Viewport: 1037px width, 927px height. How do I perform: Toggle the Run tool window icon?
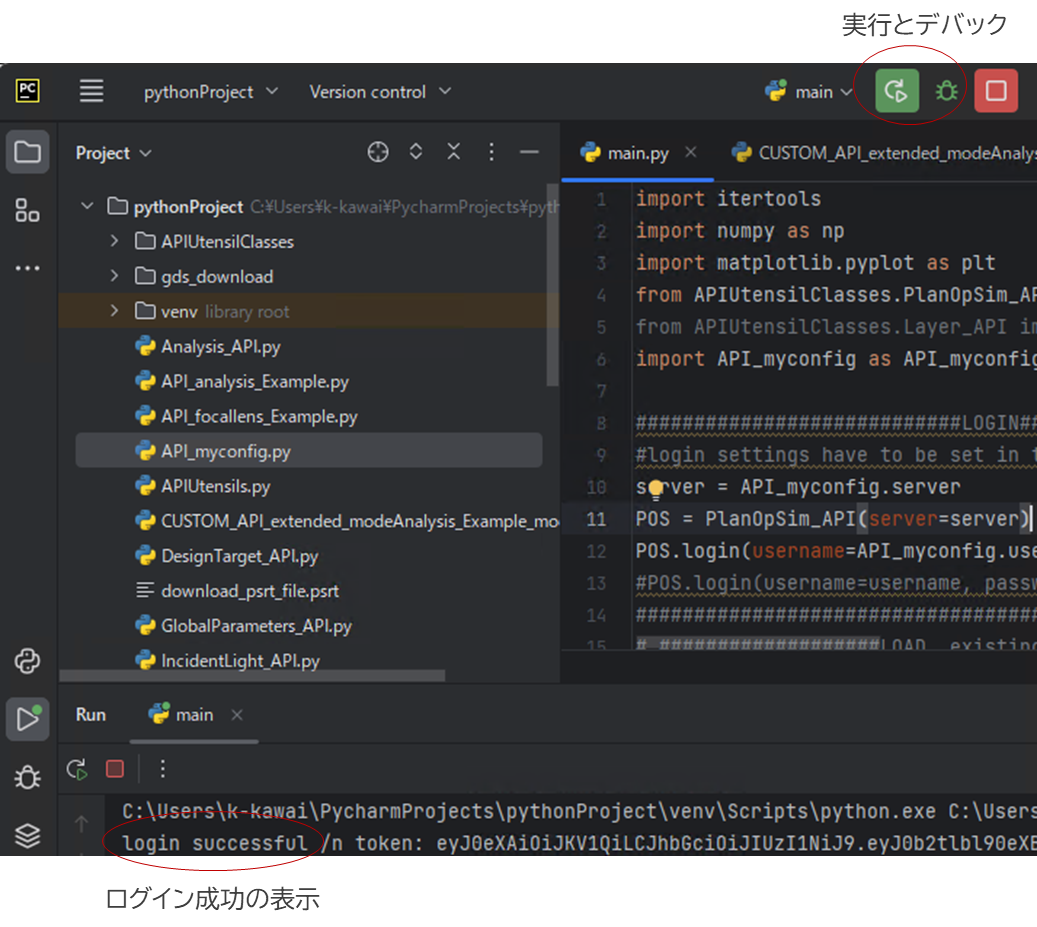(x=28, y=719)
